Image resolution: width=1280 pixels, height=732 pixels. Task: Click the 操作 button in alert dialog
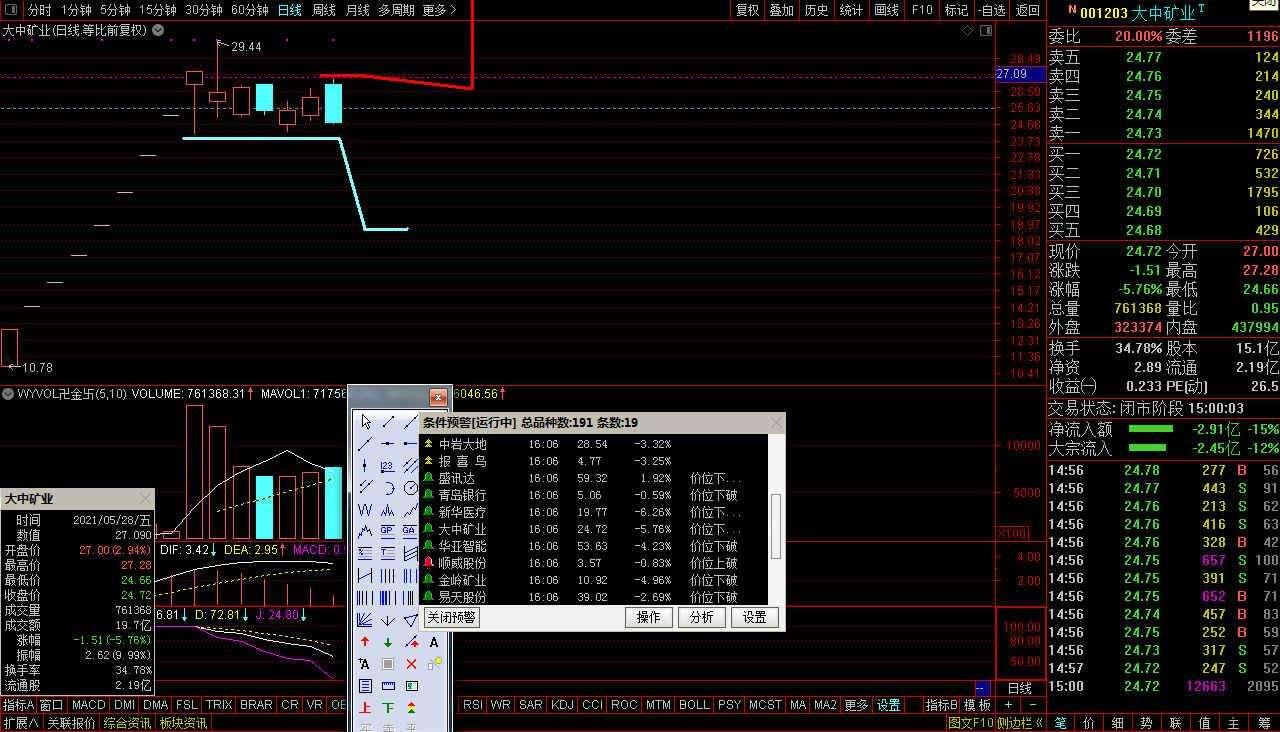(649, 617)
